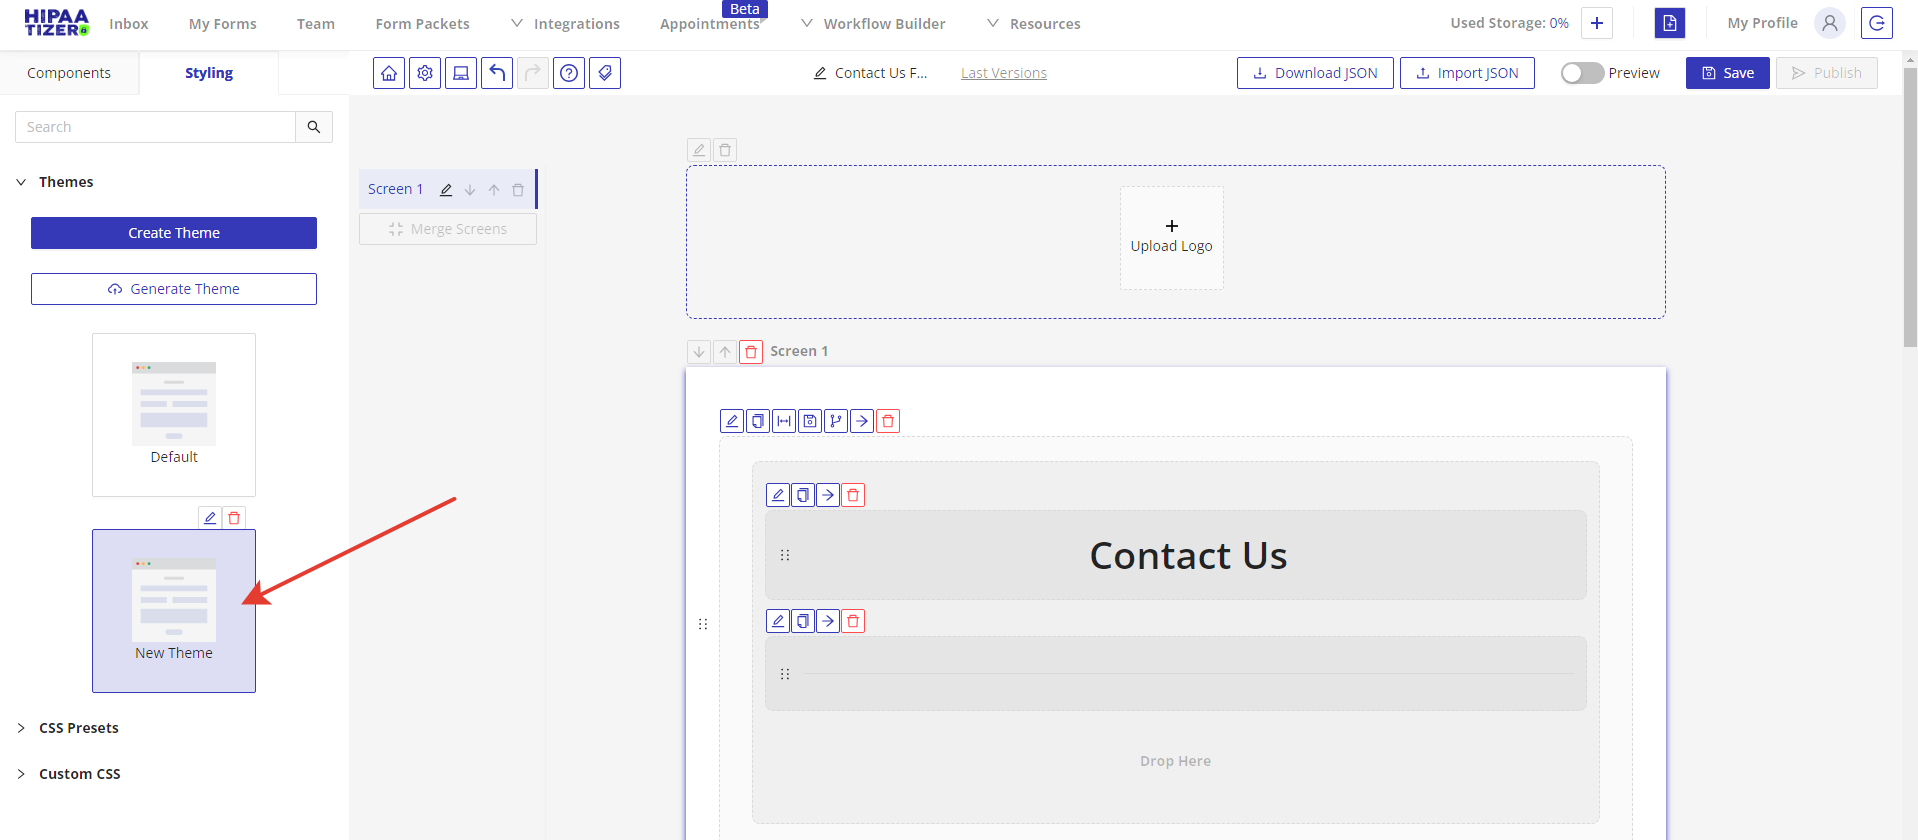Screen dimensions: 1918x840
Task: Delete Screen 1 with red trash icon
Action: tap(751, 352)
